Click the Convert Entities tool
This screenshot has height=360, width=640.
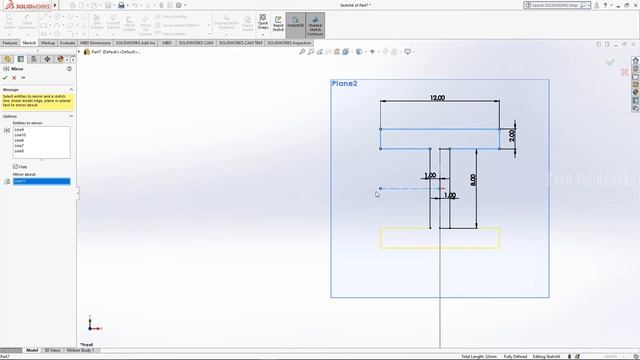tap(113, 22)
